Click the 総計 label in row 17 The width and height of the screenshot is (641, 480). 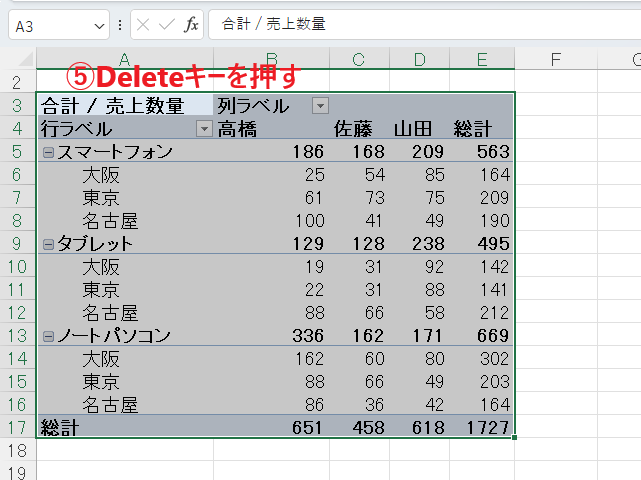[59, 428]
